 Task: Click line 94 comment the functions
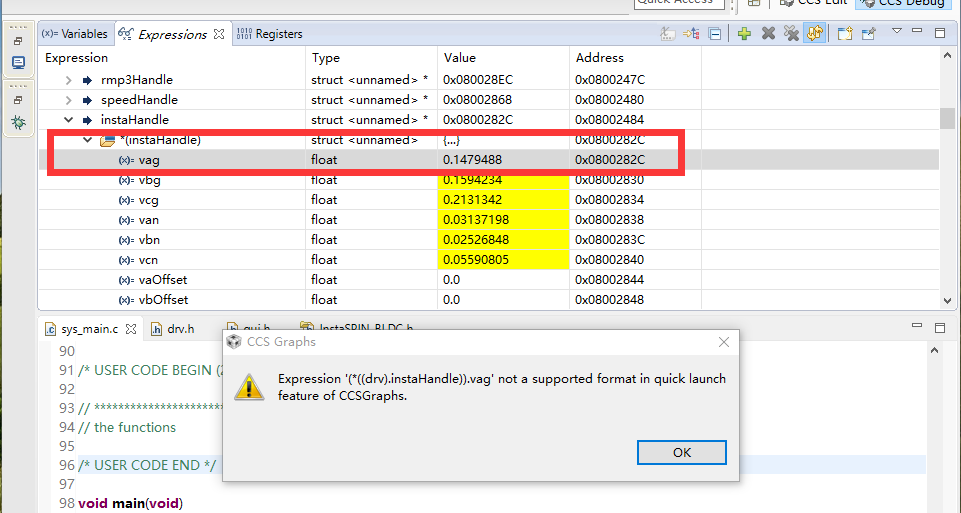pyautogui.click(x=127, y=427)
